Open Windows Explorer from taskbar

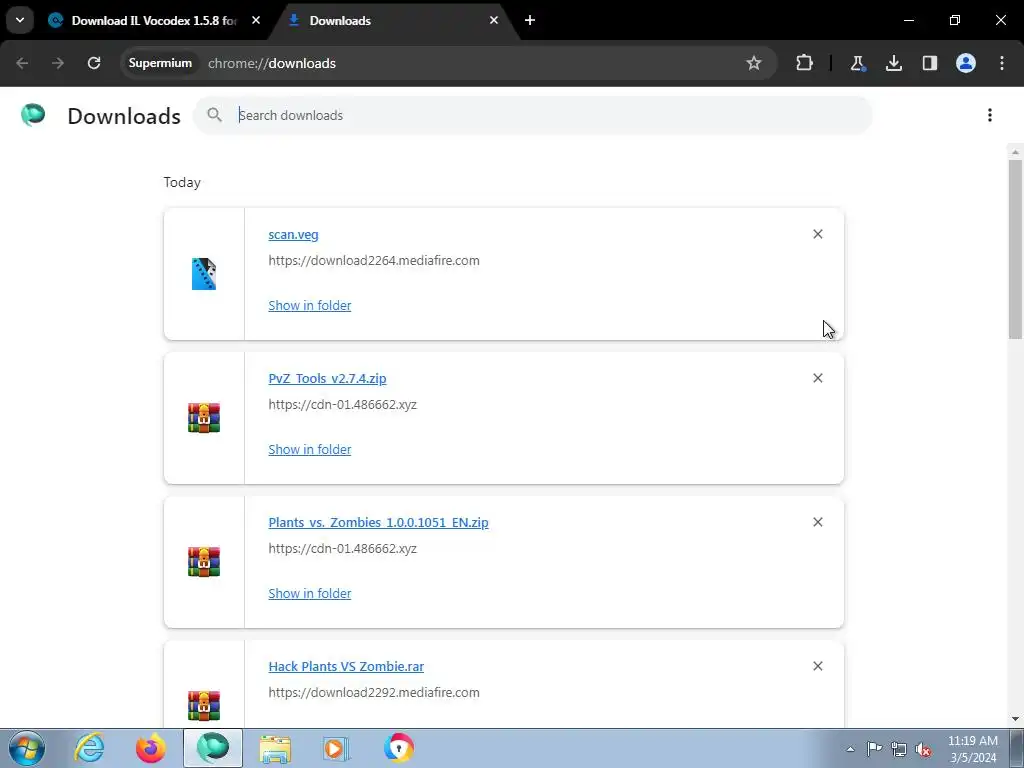(x=275, y=748)
